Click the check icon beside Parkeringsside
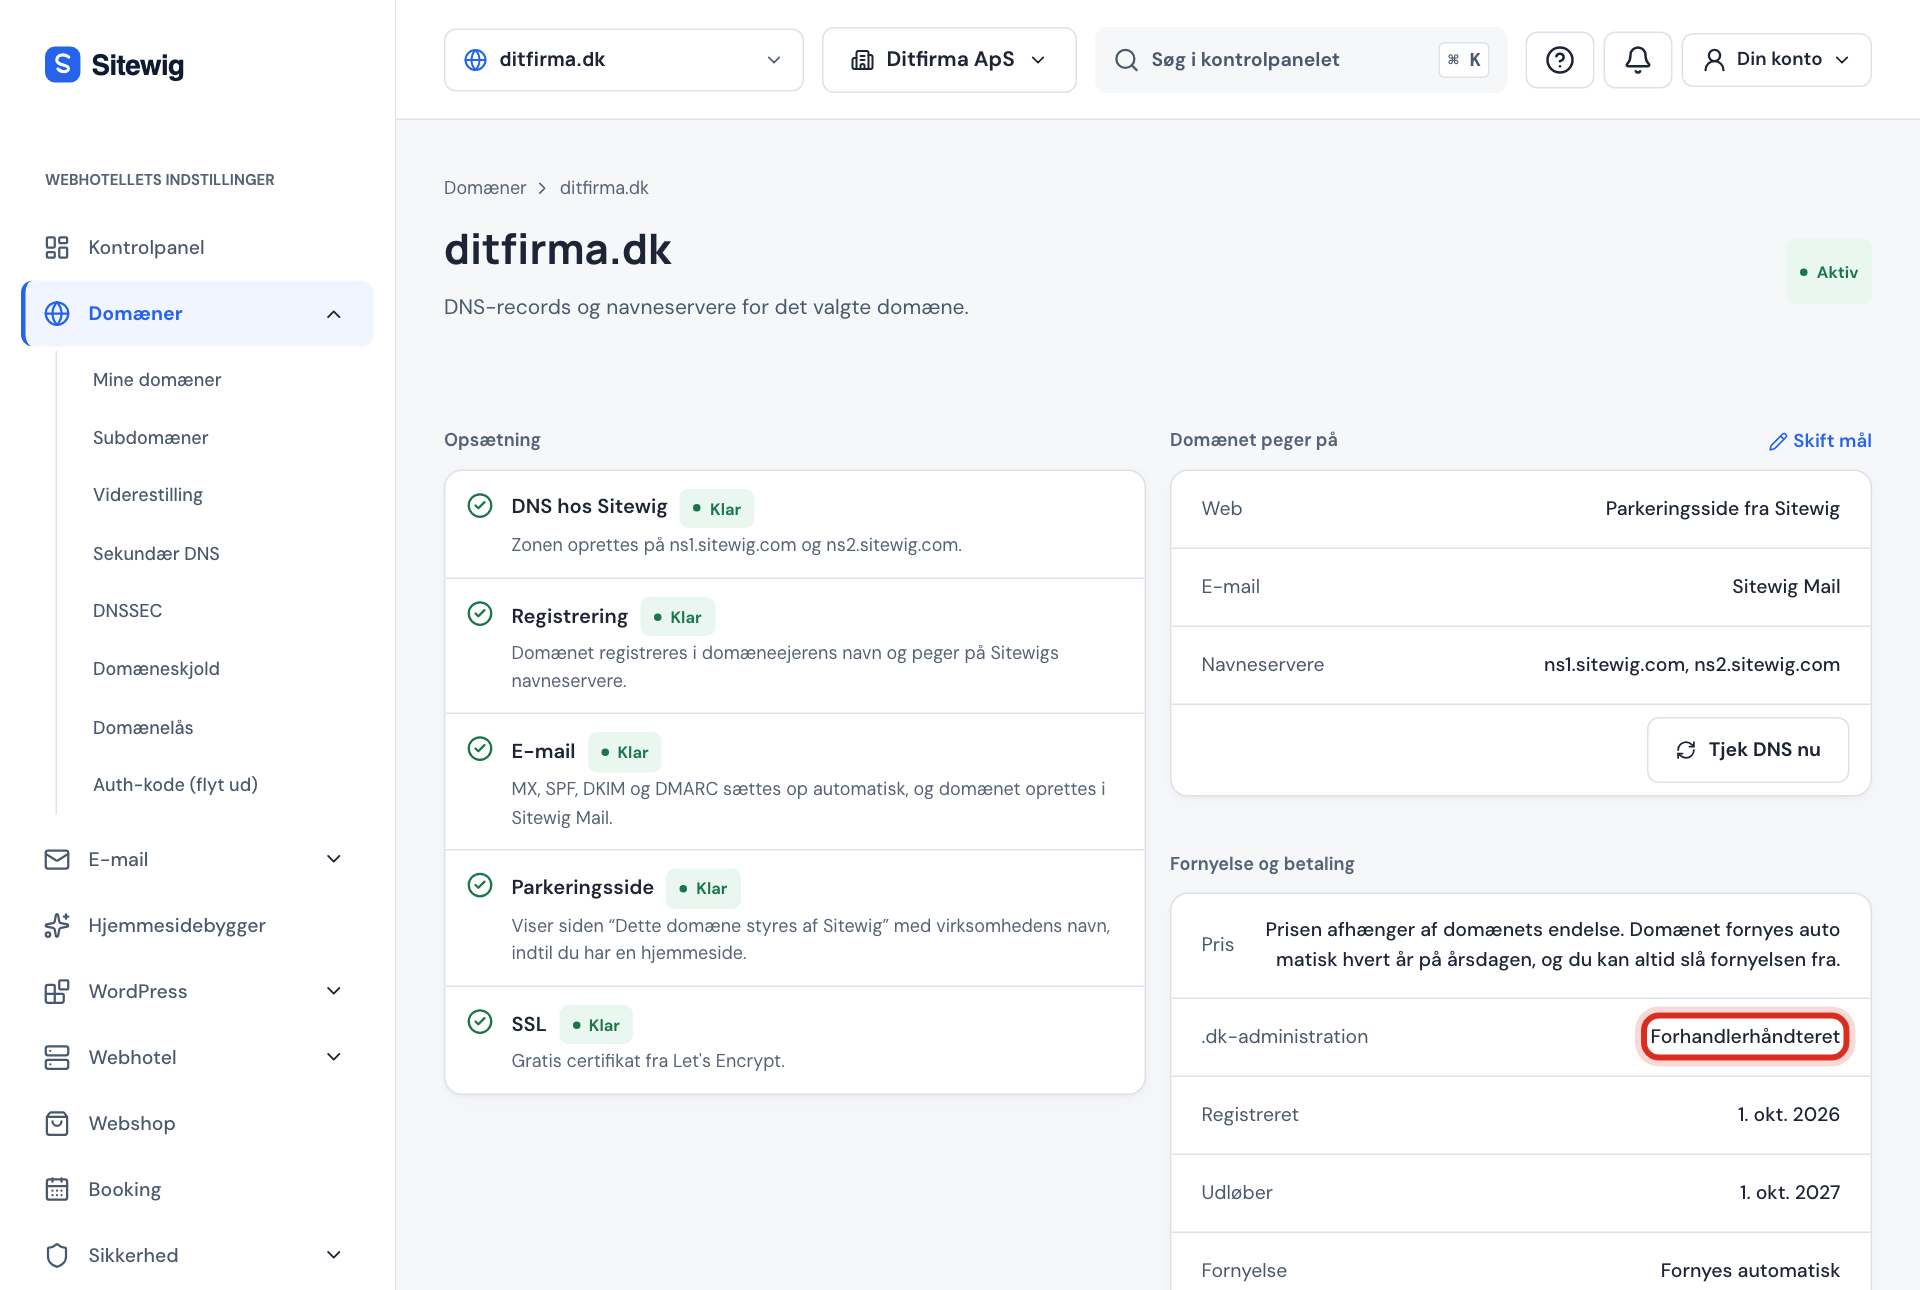This screenshot has width=1920, height=1290. click(480, 885)
